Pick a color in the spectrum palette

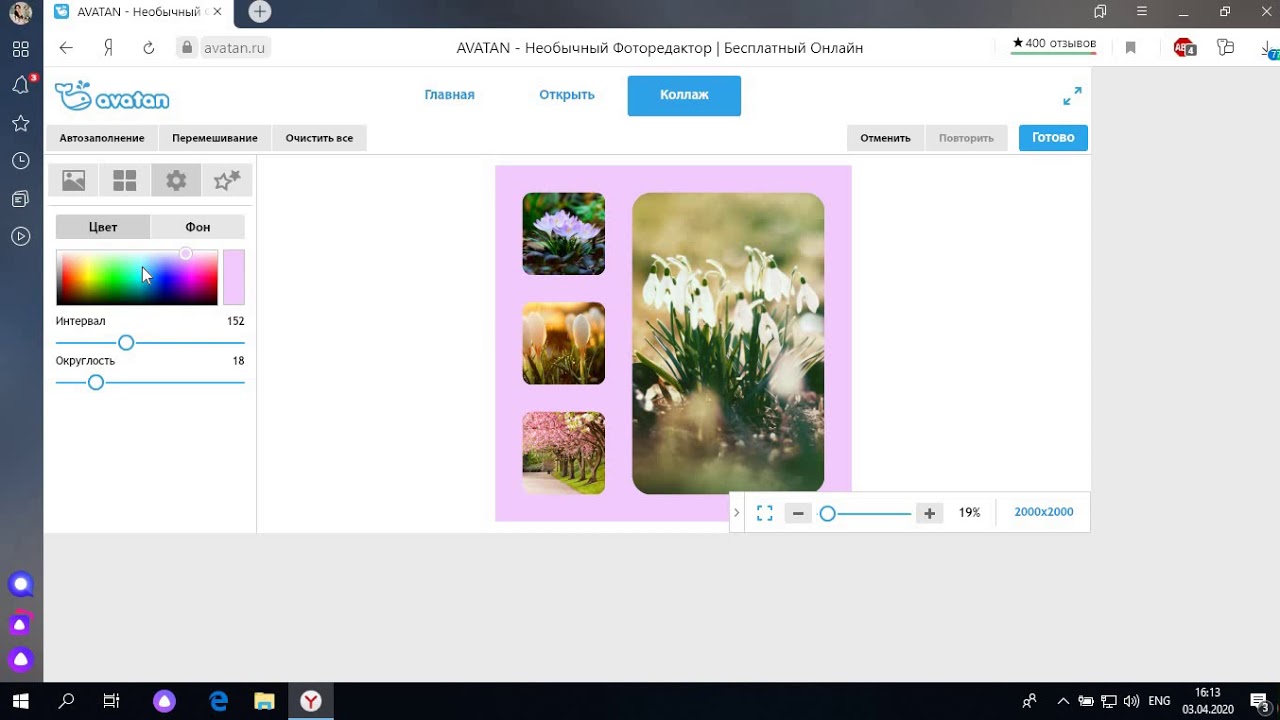(x=137, y=277)
